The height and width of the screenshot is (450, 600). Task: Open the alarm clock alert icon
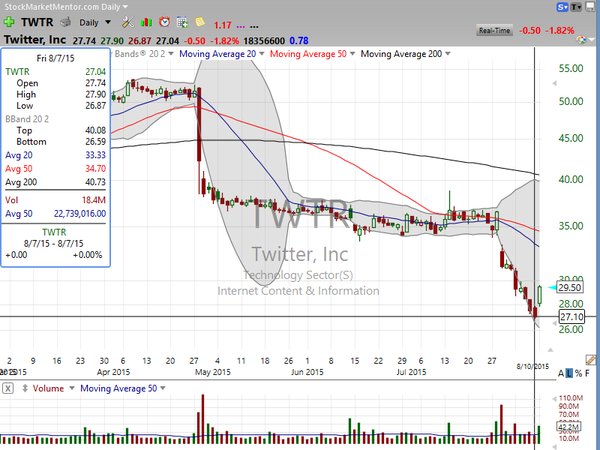point(165,22)
